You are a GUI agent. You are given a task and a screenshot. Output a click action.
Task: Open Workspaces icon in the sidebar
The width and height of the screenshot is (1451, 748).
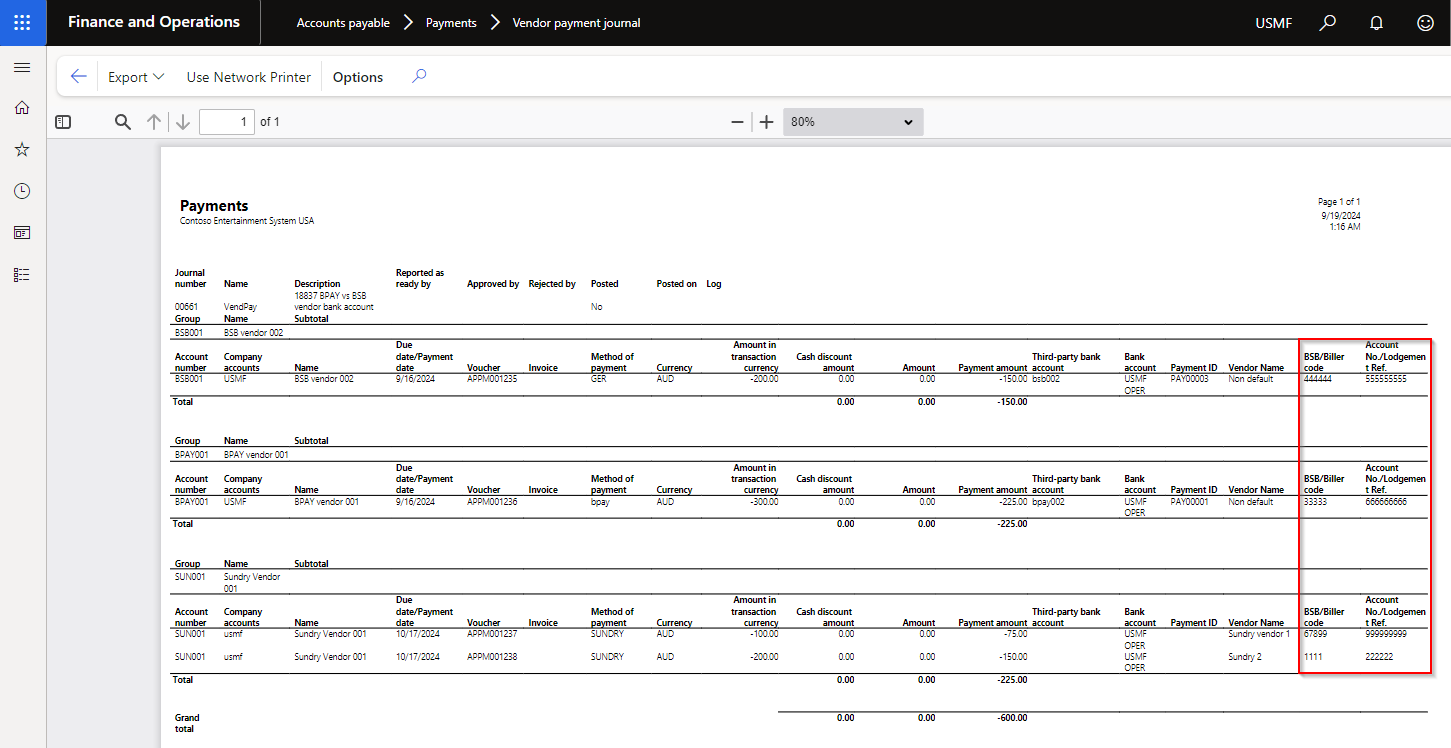click(22, 233)
